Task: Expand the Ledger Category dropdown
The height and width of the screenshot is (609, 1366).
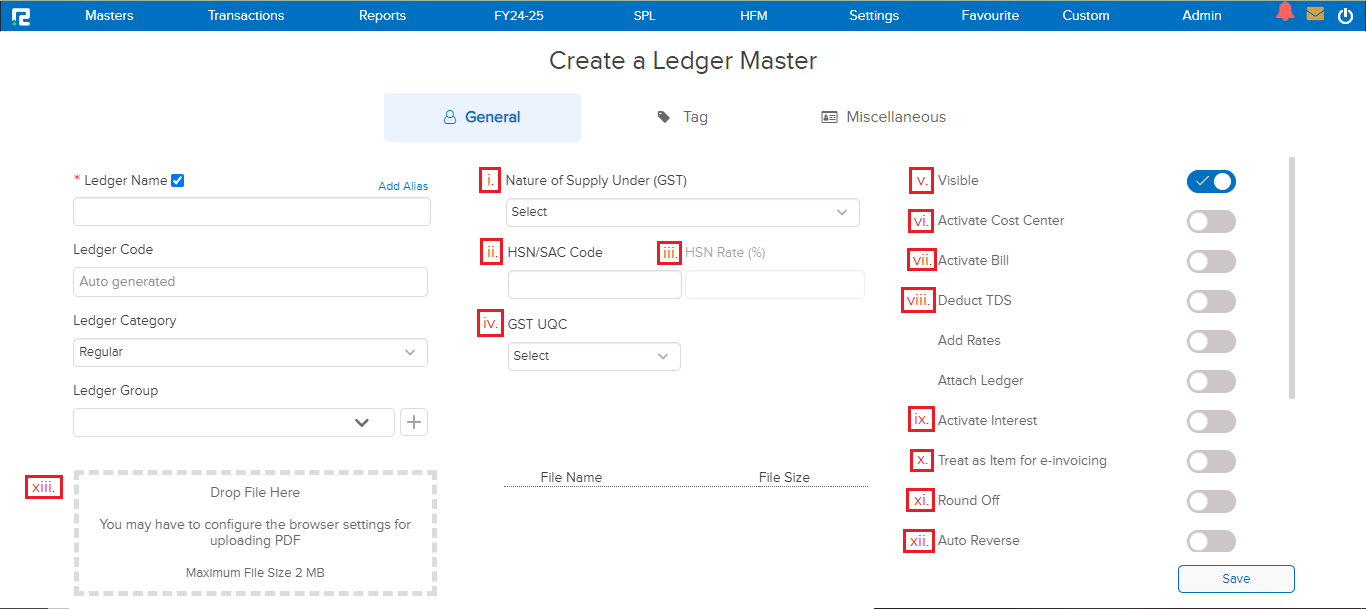Action: (x=250, y=352)
